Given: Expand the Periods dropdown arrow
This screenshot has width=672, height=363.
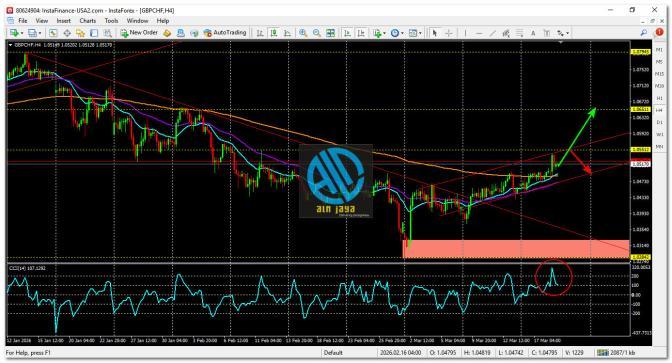Looking at the screenshot, I should (x=402, y=33).
